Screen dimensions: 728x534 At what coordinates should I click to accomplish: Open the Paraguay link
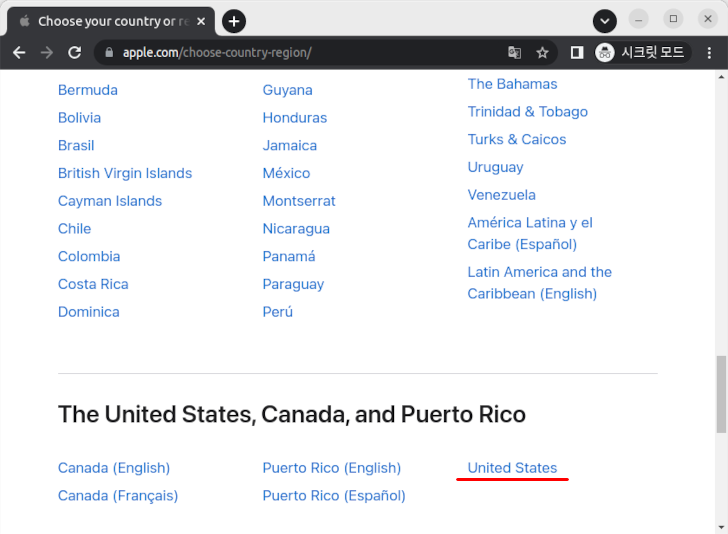point(293,284)
